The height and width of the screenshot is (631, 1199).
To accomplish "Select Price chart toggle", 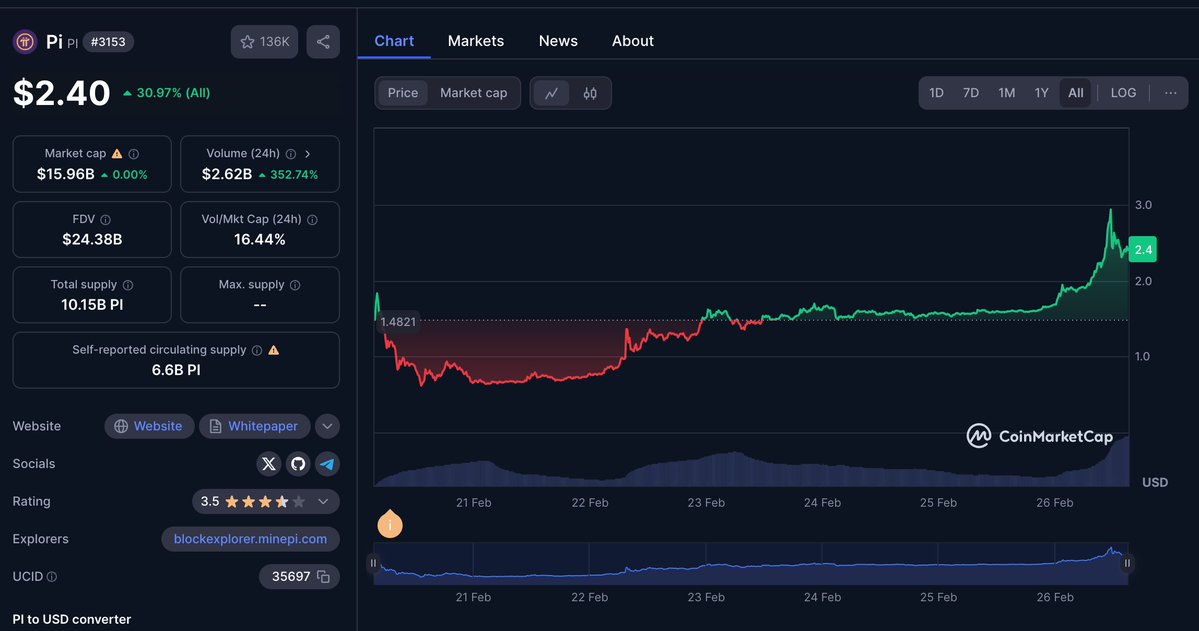I will (x=403, y=93).
